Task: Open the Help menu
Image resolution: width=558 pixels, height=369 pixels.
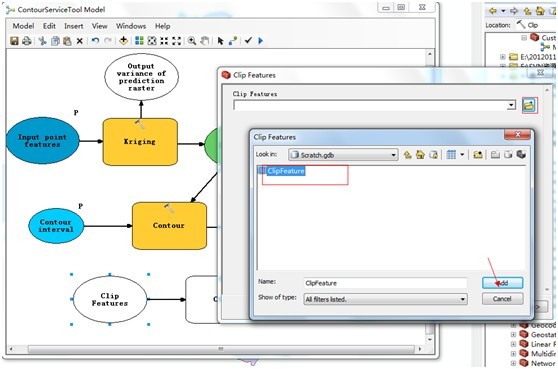Action: [x=162, y=26]
